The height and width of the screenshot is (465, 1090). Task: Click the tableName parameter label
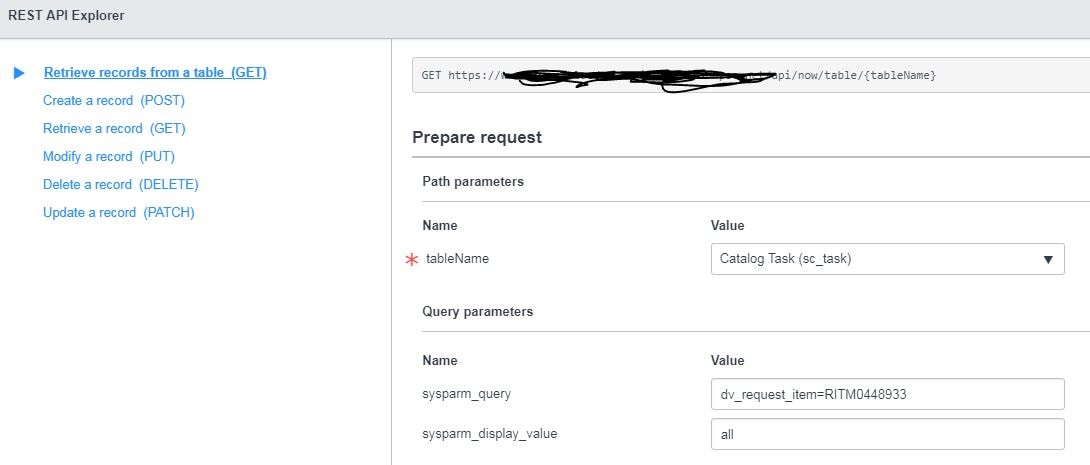click(x=457, y=259)
